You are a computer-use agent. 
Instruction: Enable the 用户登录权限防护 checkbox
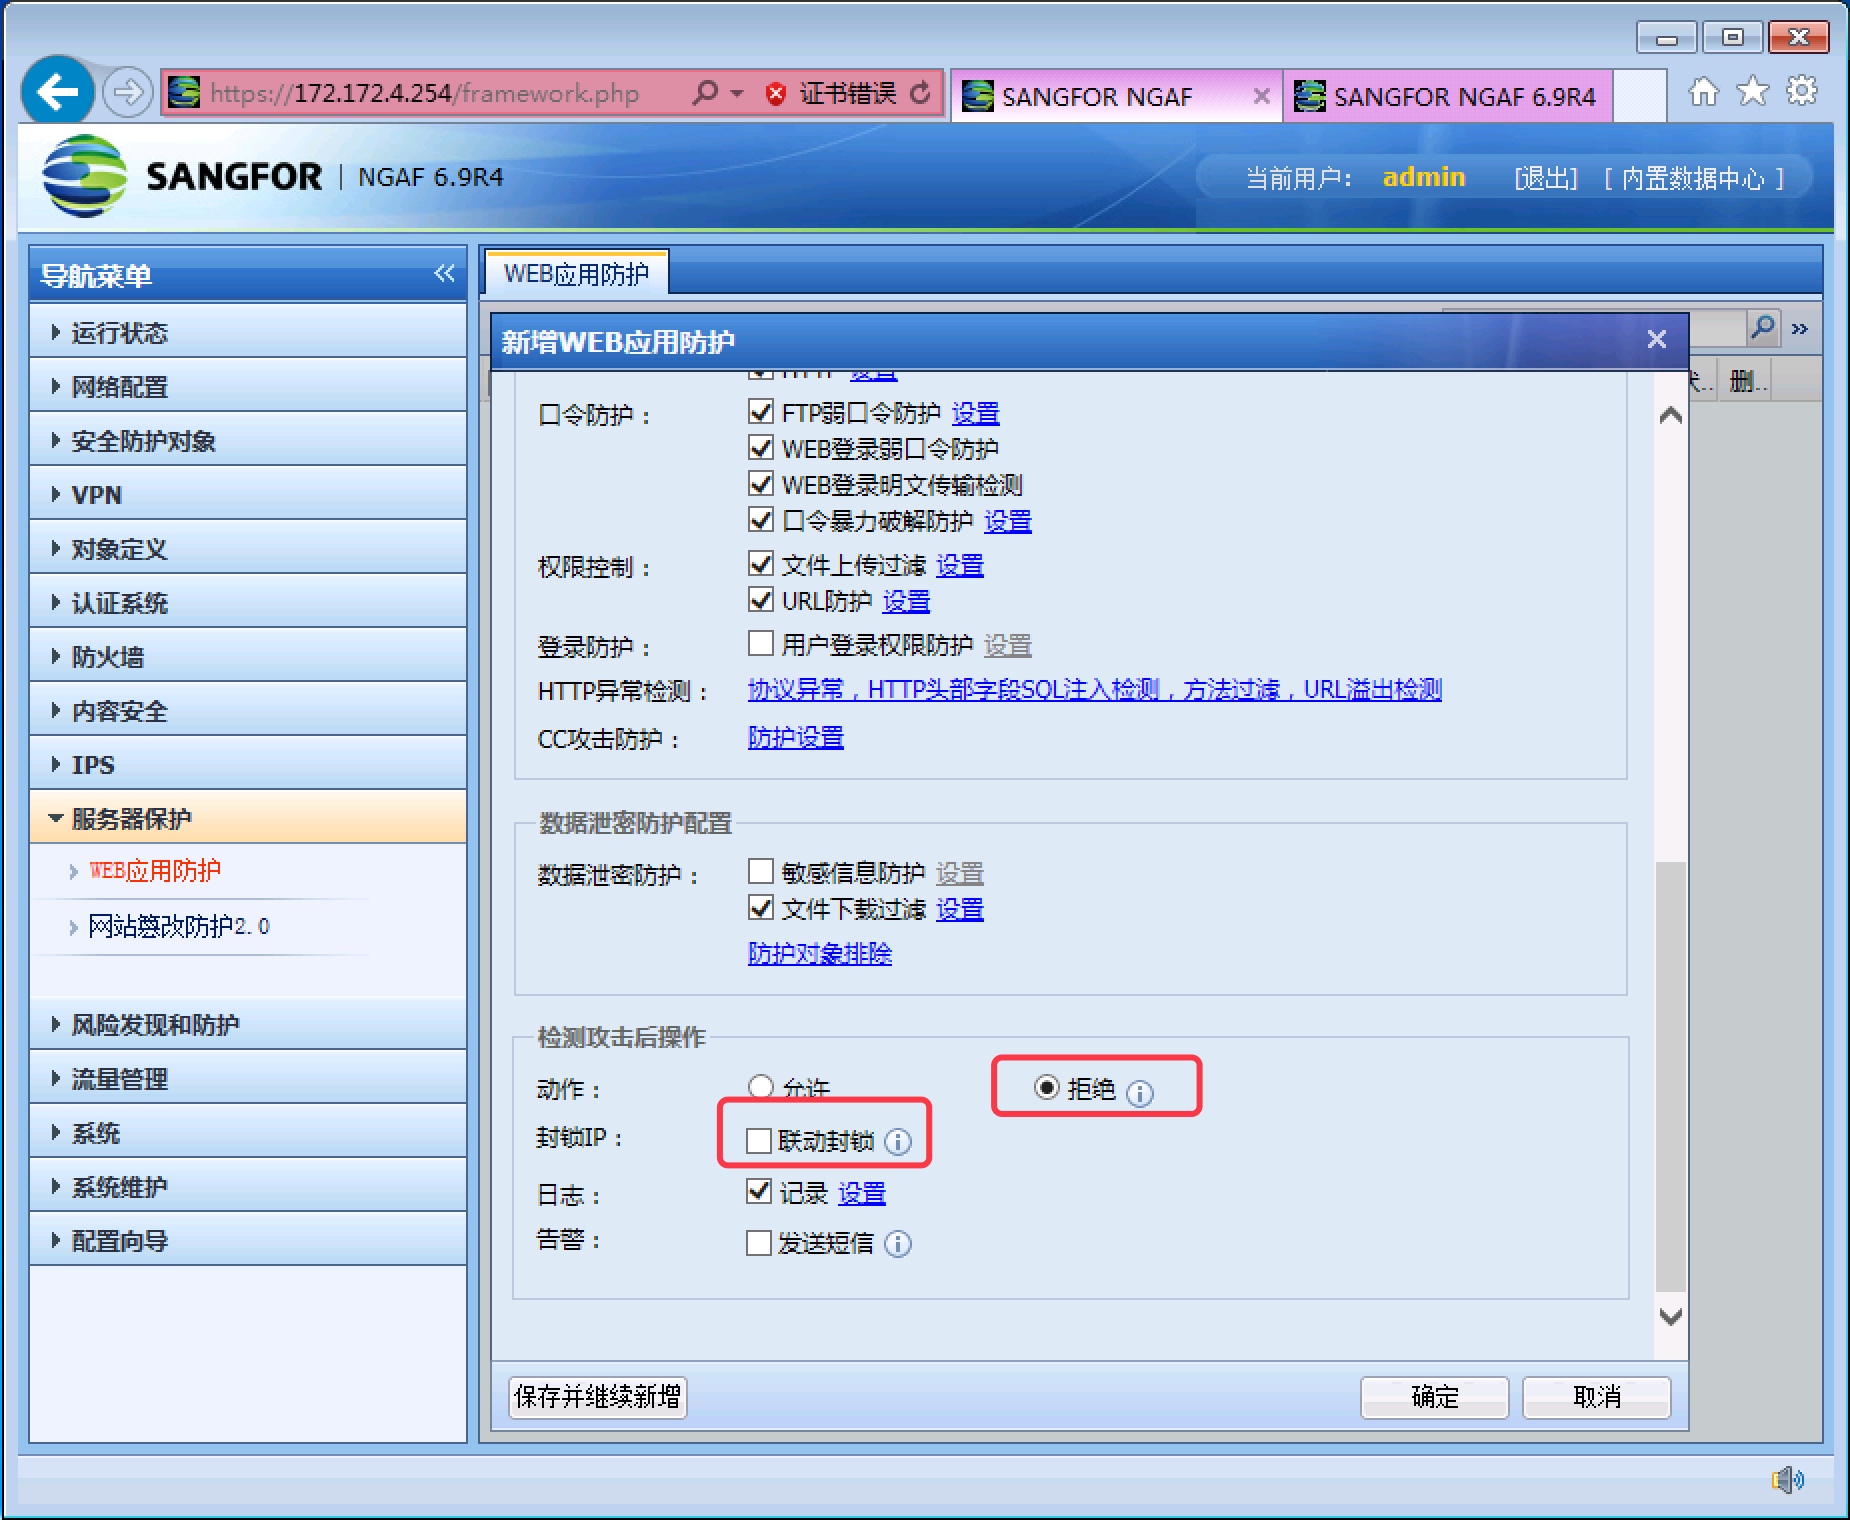click(x=760, y=643)
